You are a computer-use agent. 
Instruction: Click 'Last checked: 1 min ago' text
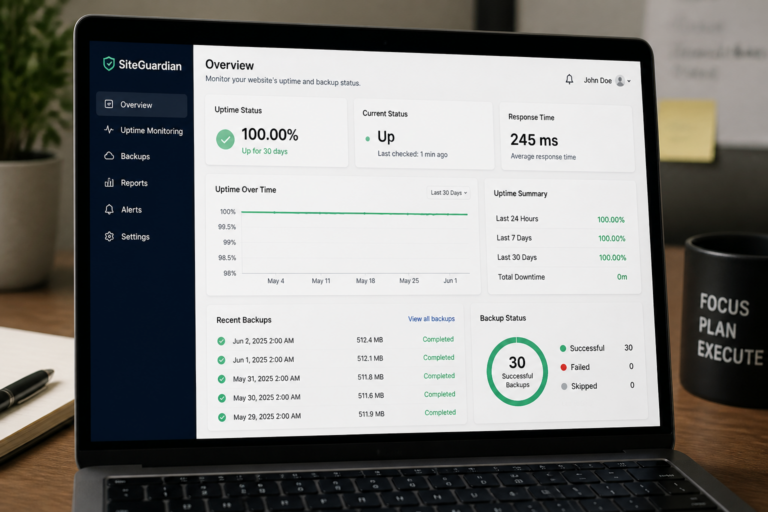click(412, 154)
